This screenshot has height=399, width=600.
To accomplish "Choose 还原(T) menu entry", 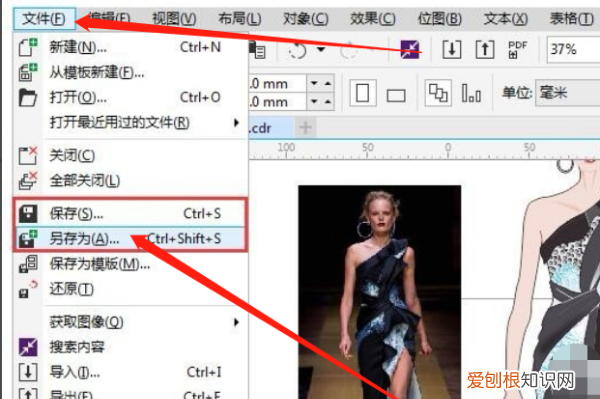I will tap(130, 289).
